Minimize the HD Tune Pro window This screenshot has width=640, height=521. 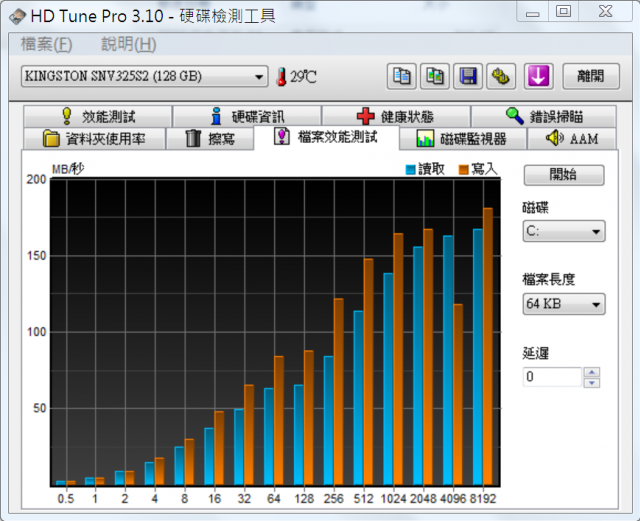(x=533, y=11)
